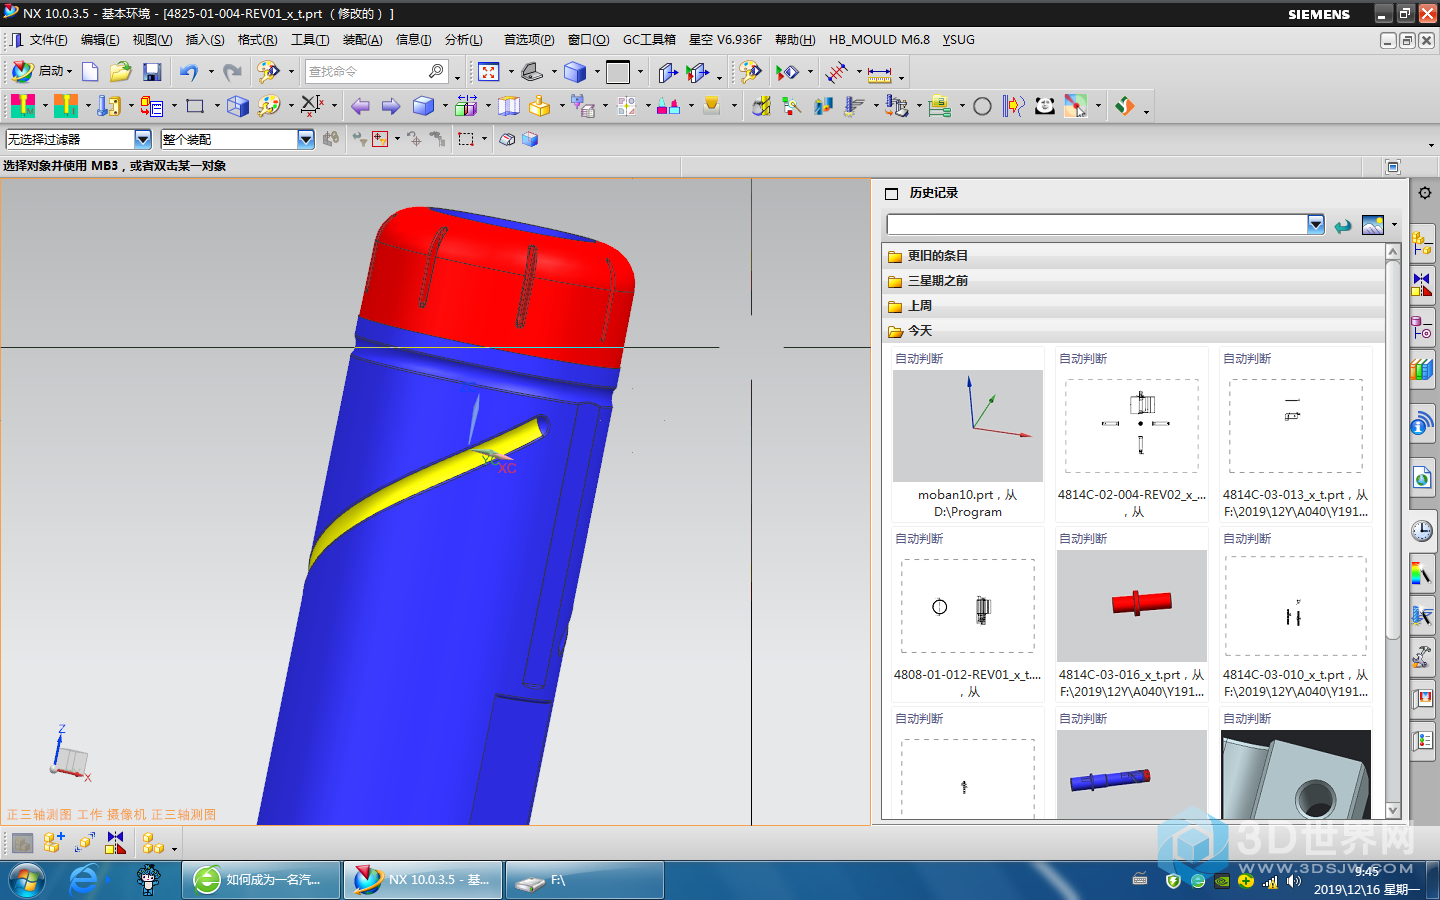Click the history view picture button
Image resolution: width=1440 pixels, height=900 pixels.
1373,225
